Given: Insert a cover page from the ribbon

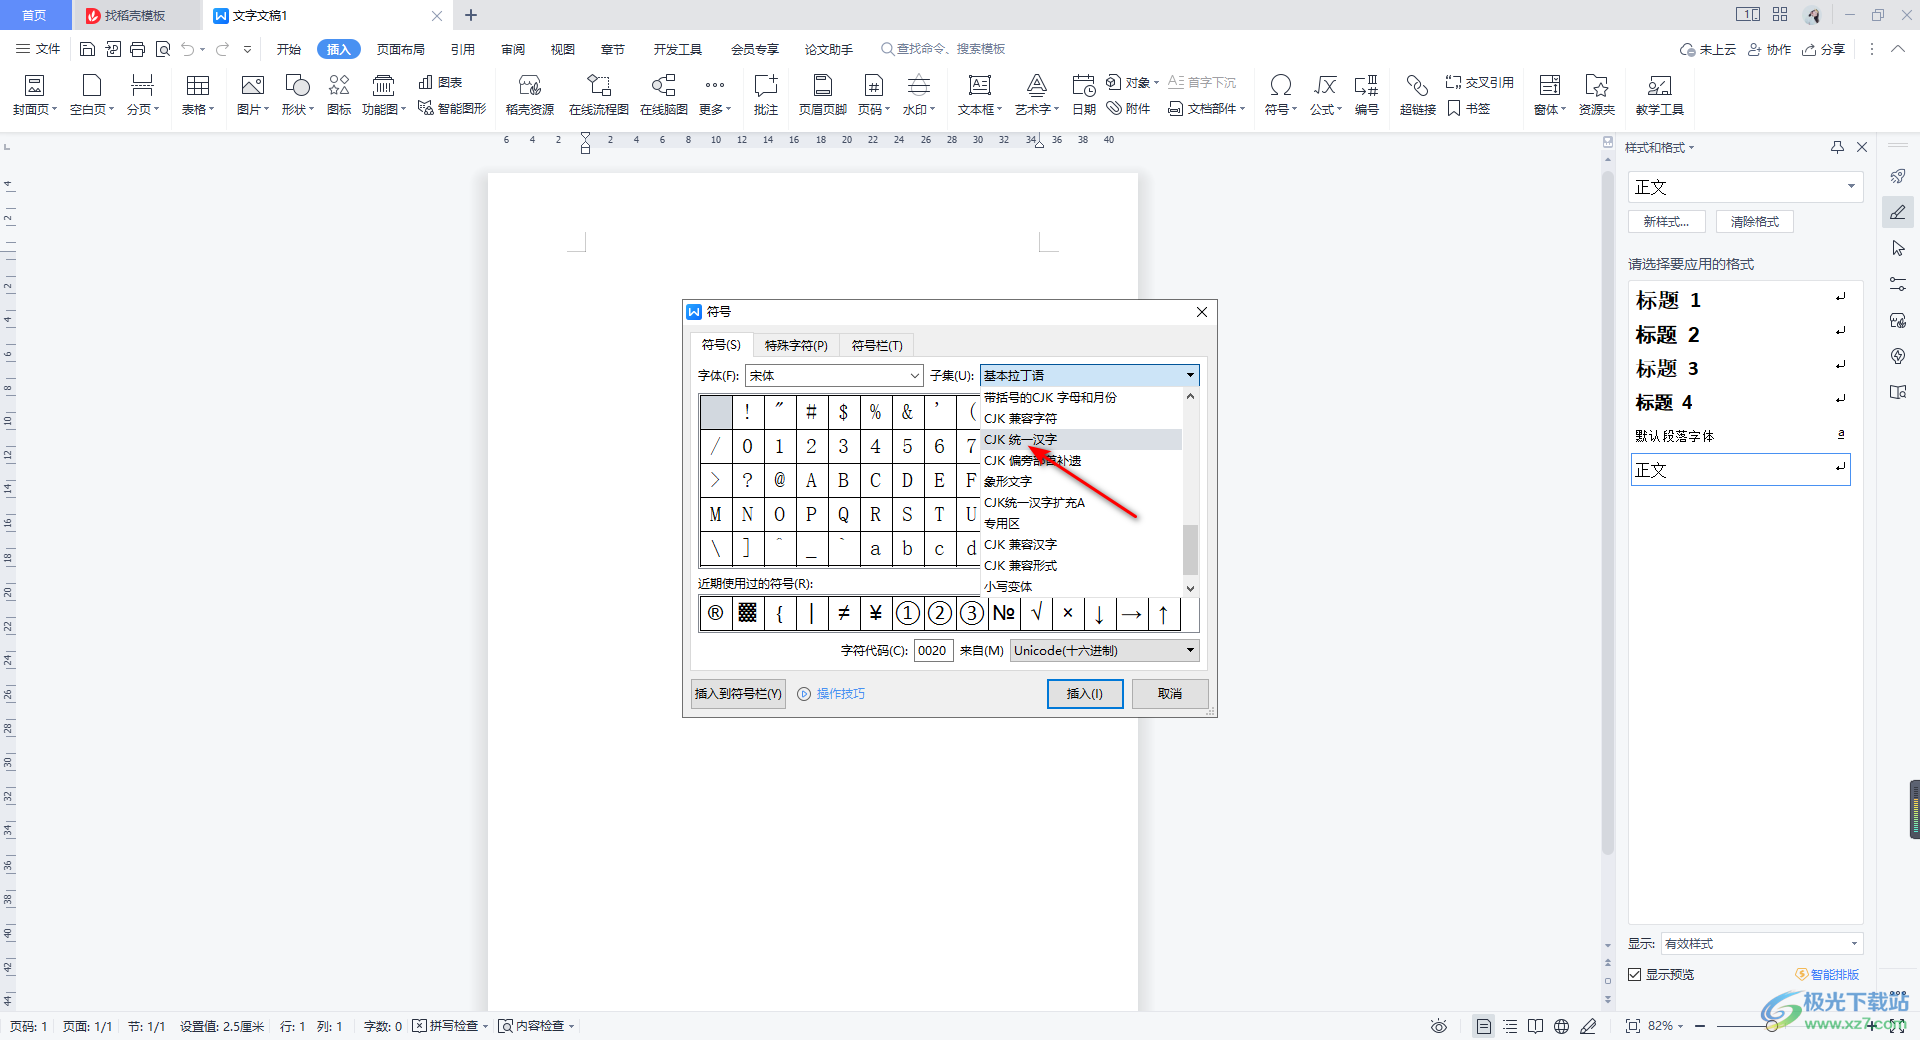Looking at the screenshot, I should [x=34, y=95].
